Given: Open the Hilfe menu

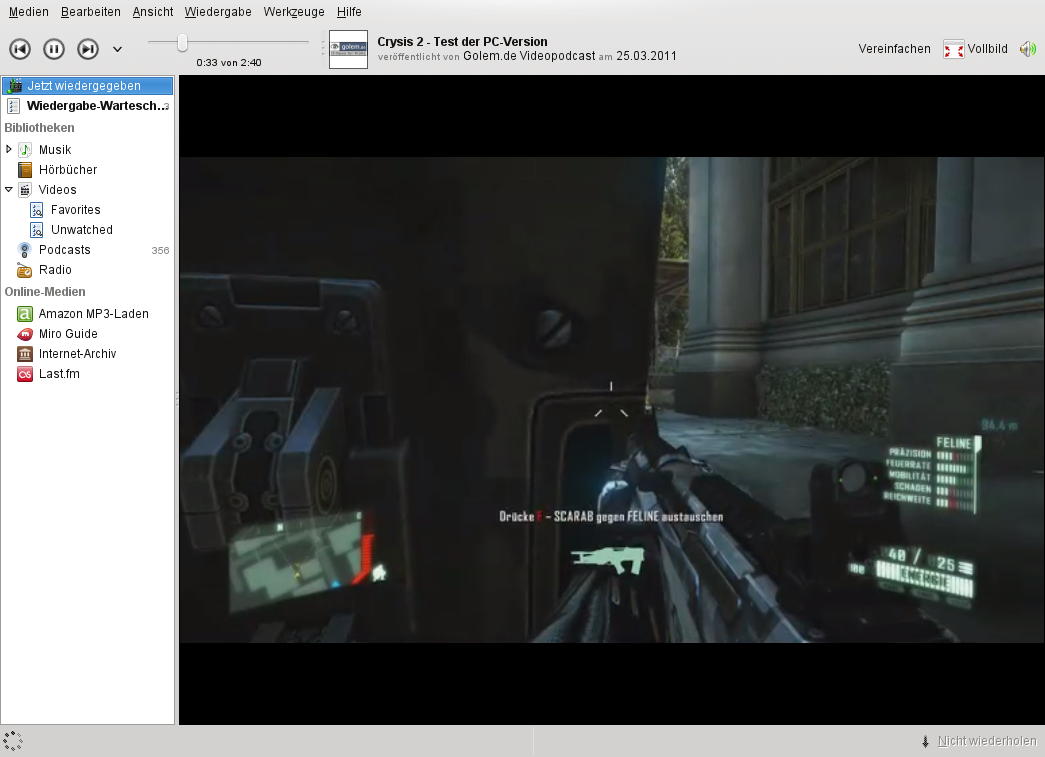Looking at the screenshot, I should 349,11.
